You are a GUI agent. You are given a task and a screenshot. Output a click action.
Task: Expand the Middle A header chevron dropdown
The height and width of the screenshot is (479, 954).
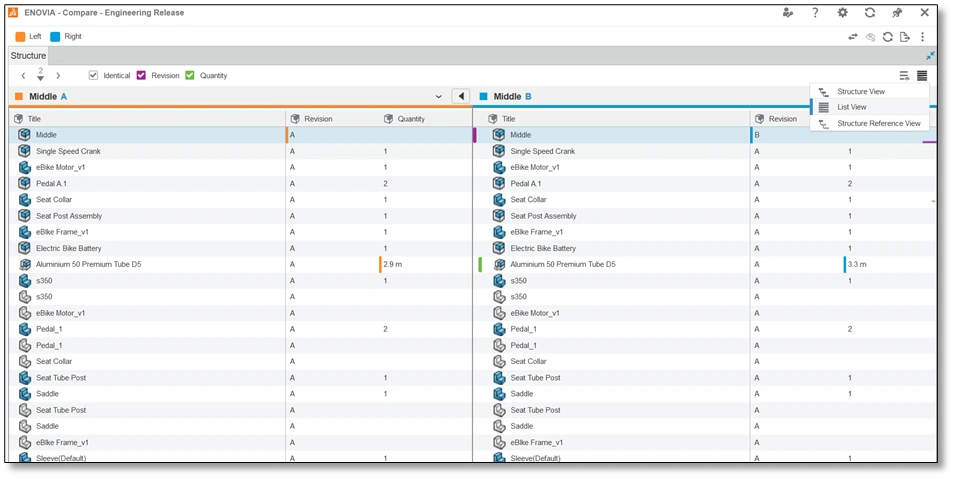coord(439,97)
